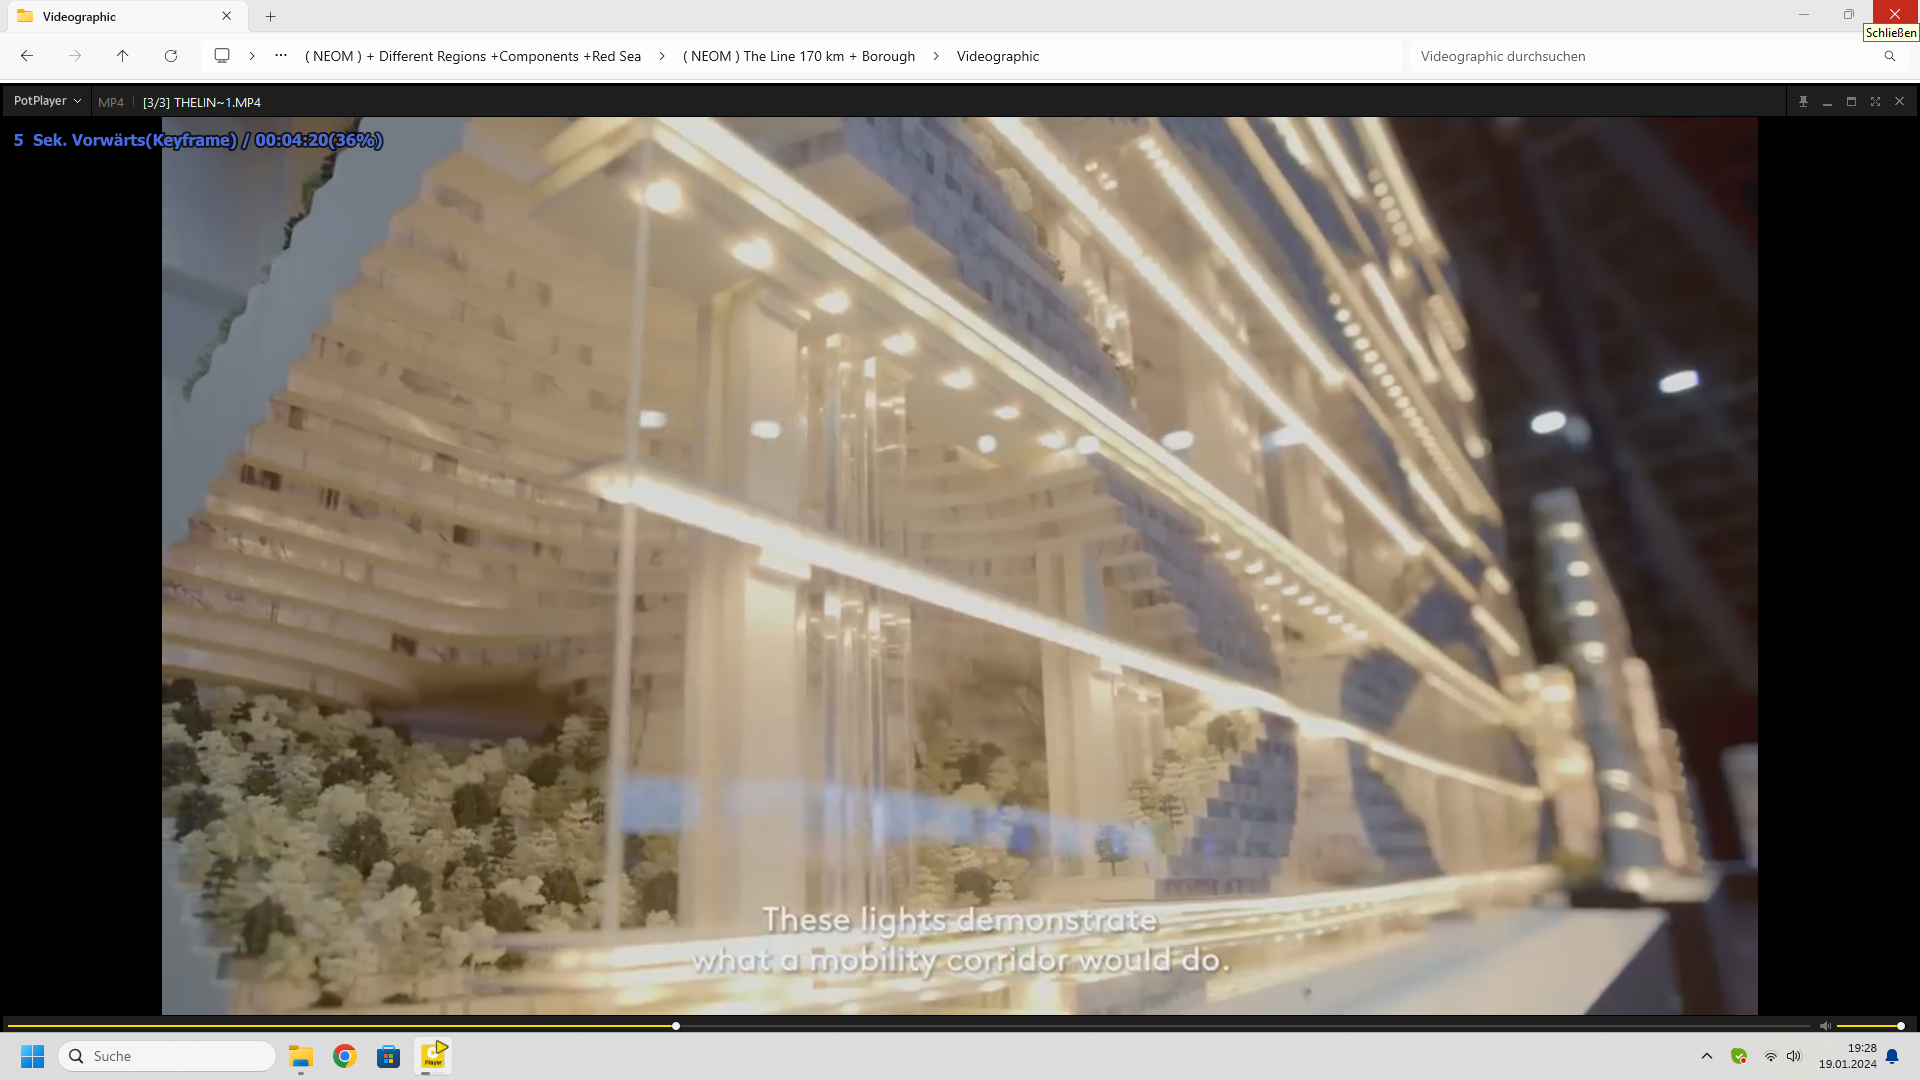Seek on the video progress bar
This screenshot has width=1920, height=1080.
click(x=908, y=1026)
